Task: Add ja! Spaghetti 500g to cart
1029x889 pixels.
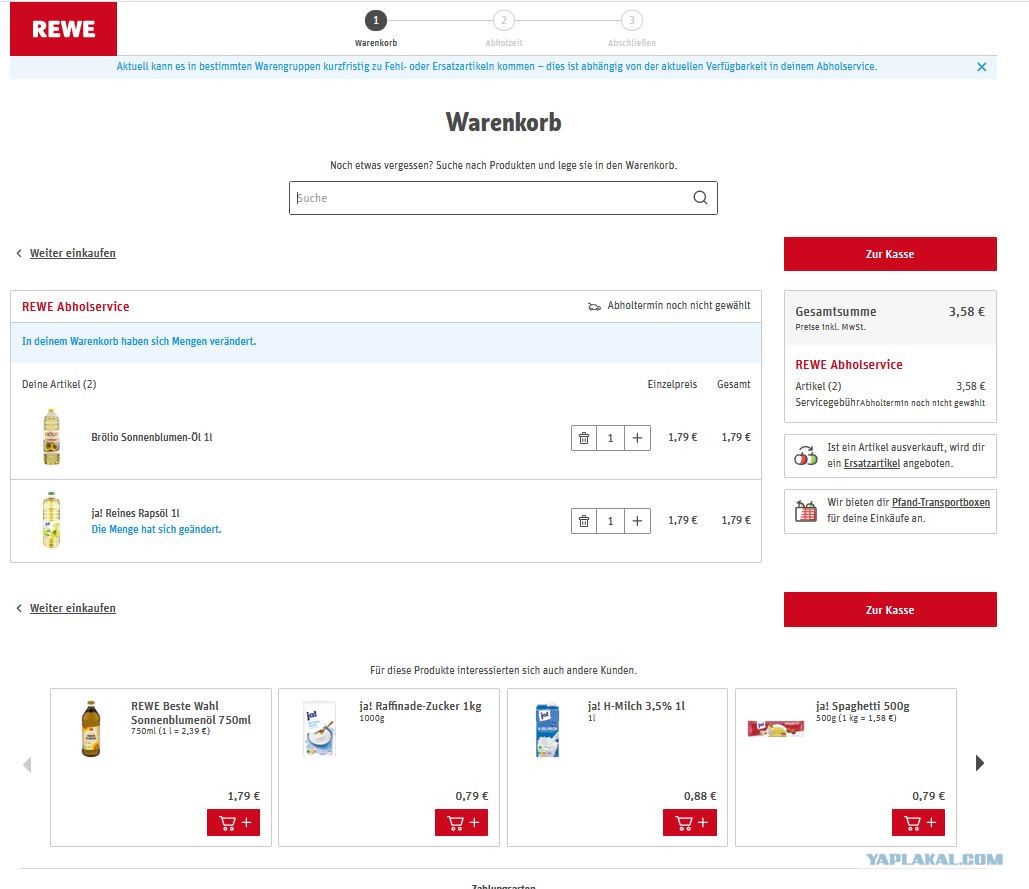Action: tap(918, 823)
